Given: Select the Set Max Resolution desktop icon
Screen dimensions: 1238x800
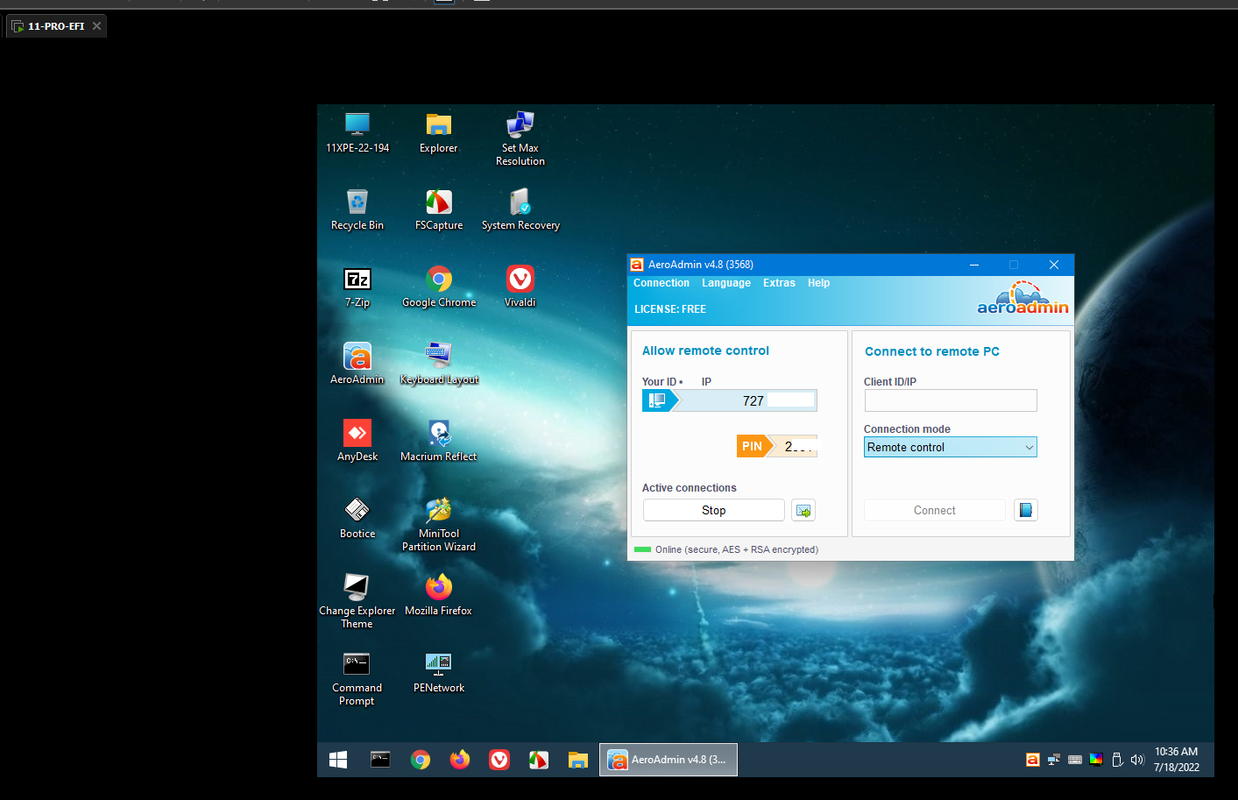Looking at the screenshot, I should tap(520, 139).
